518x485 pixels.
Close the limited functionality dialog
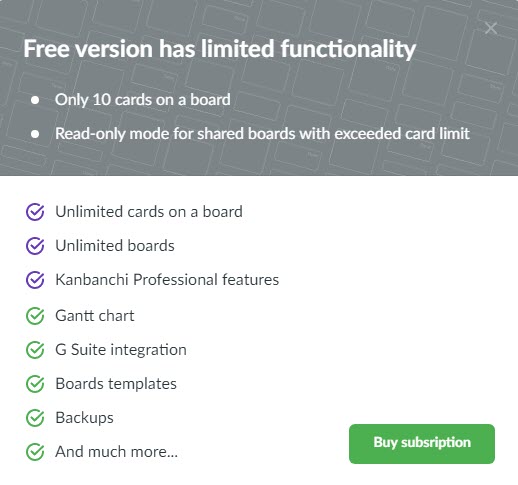(x=491, y=29)
